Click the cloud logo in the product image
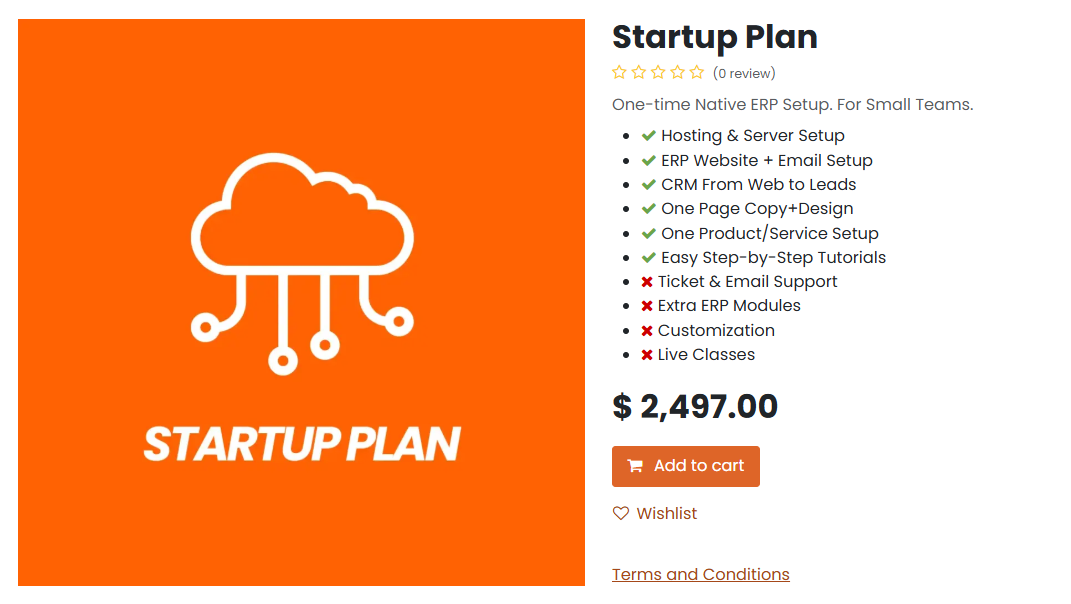The image size is (1071, 604). 302,264
